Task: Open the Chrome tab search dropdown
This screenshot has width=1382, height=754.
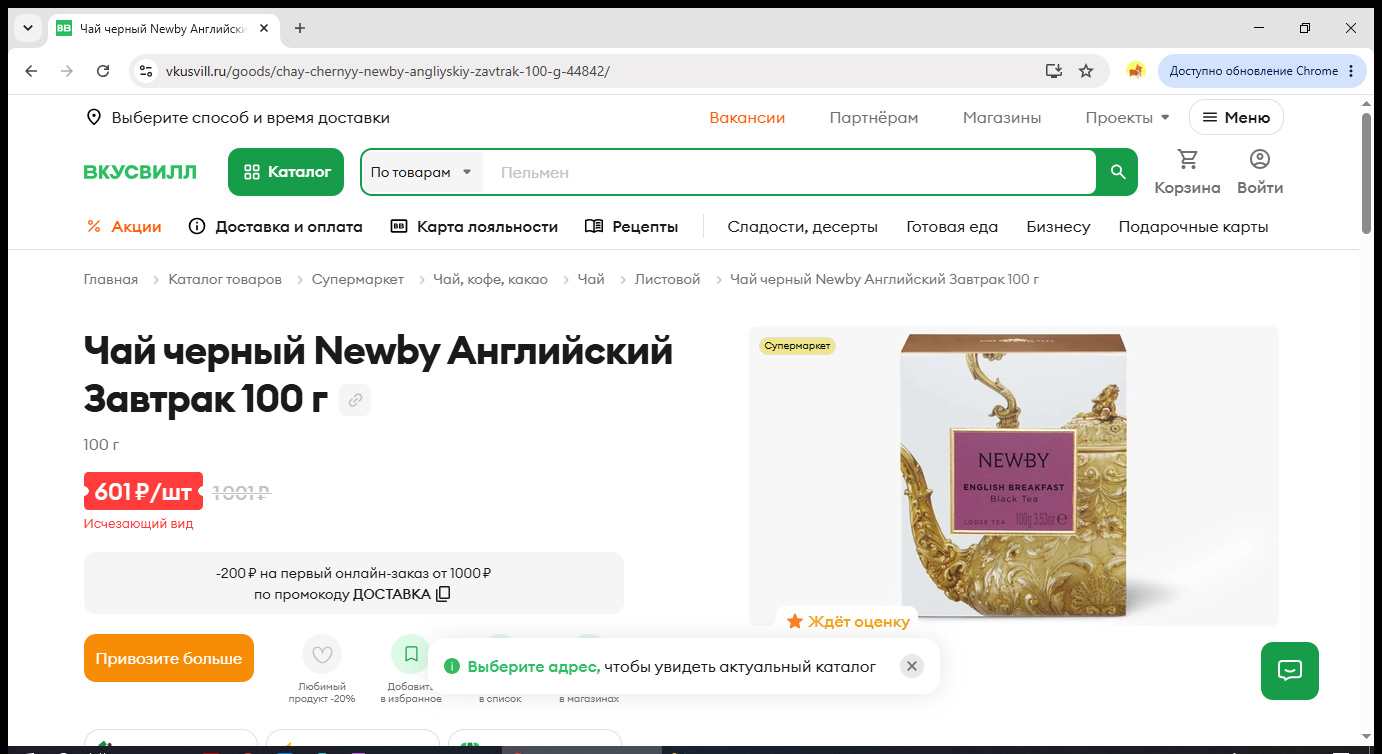Action: (28, 28)
